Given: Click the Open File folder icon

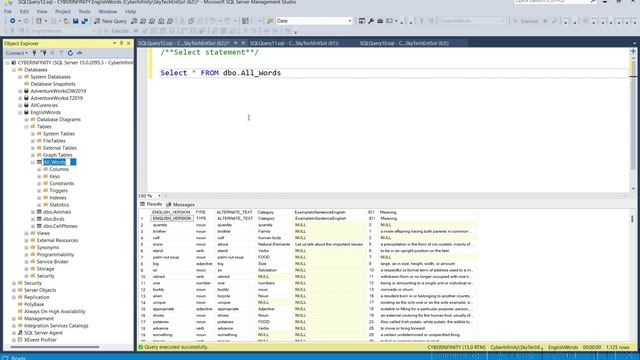Looking at the screenshot, I should [67, 21].
